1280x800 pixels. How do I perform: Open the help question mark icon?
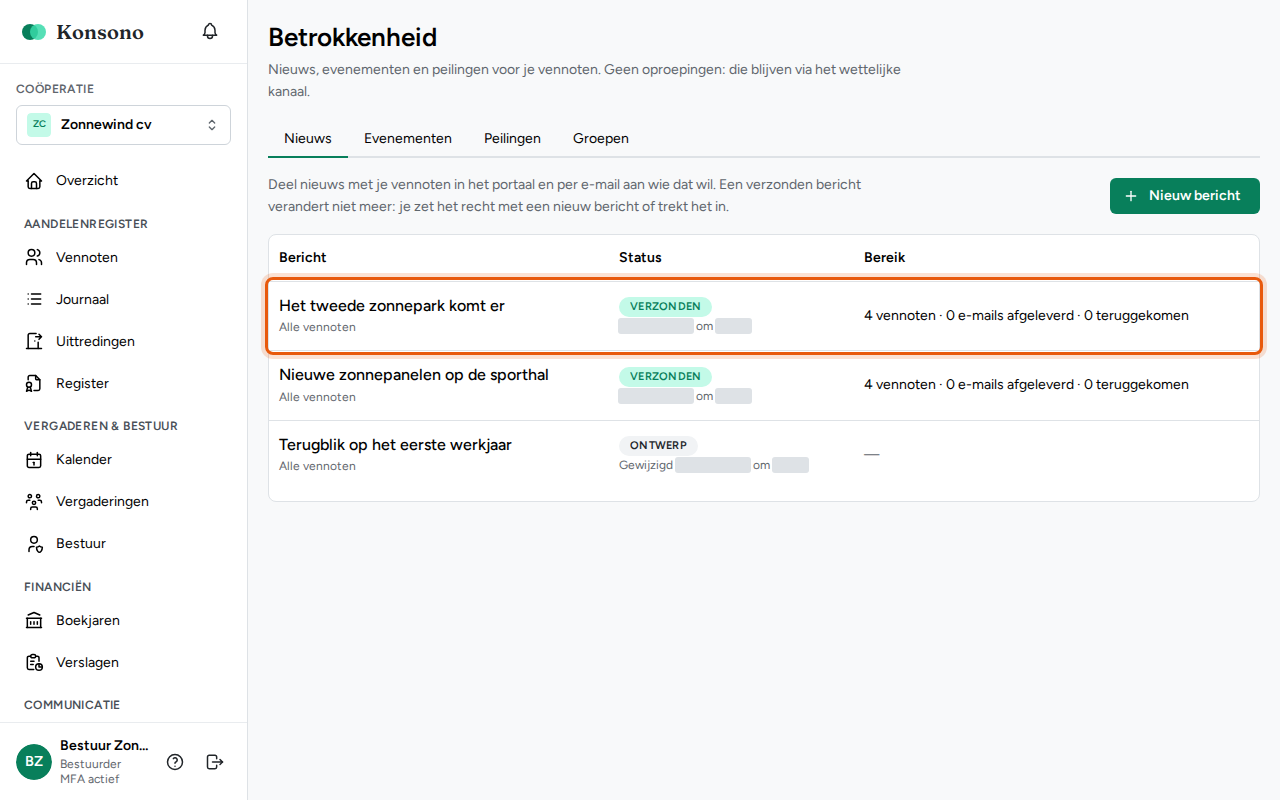pyautogui.click(x=175, y=762)
